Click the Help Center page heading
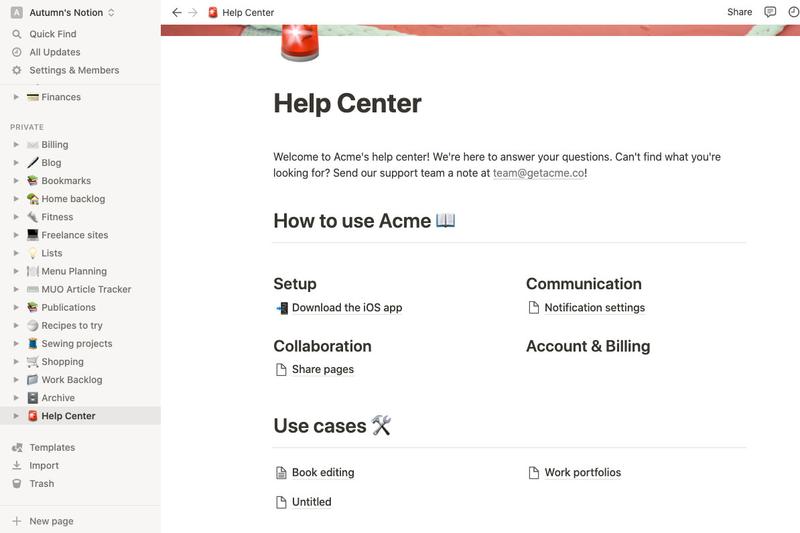The width and height of the screenshot is (800, 533). click(347, 104)
